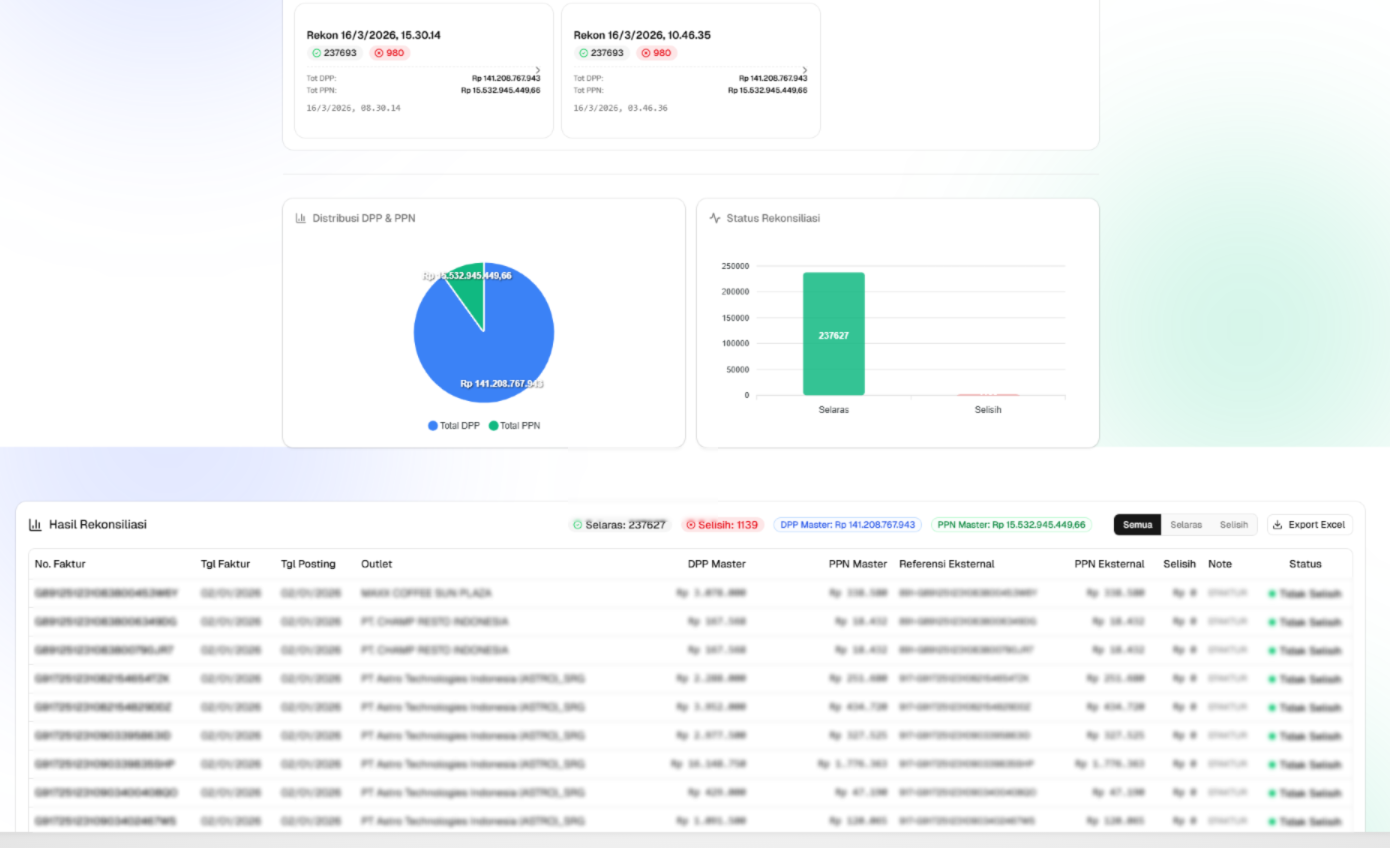This screenshot has width=1390, height=848.
Task: Click the green check icon on the 237693 badge
Action: coord(315,52)
